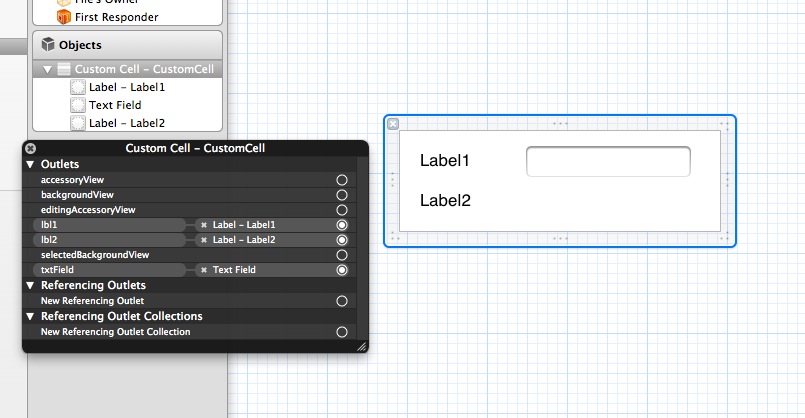Click the icon beside Label - Label1 in outline
This screenshot has width=805, height=418.
(78, 87)
